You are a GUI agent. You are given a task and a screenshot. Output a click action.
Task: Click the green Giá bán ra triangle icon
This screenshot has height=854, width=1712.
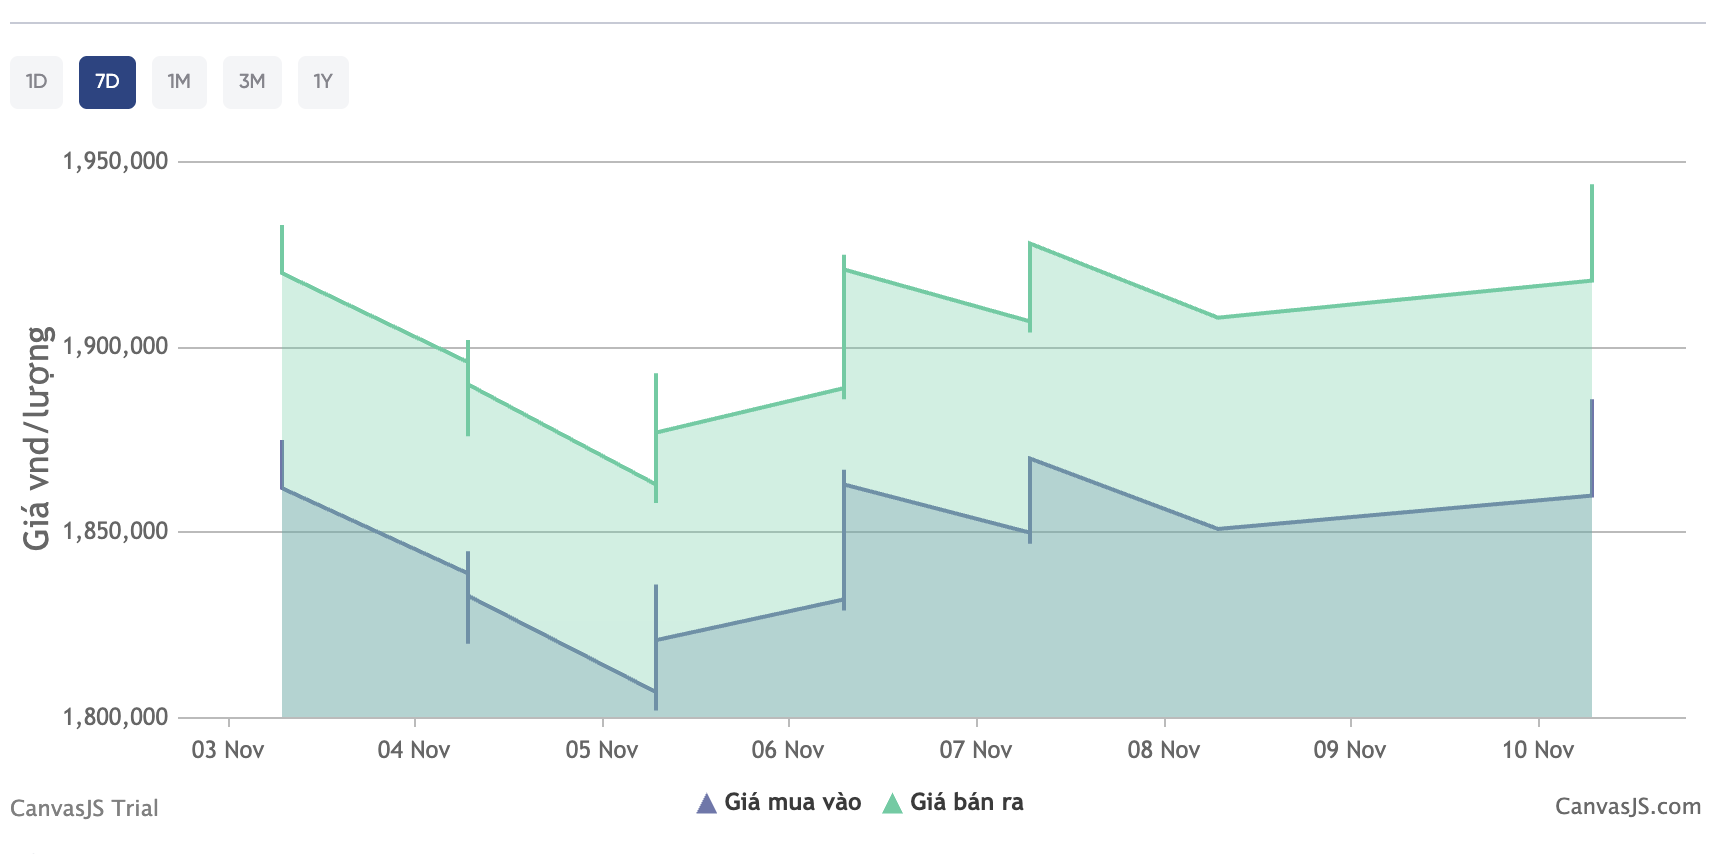pos(892,803)
